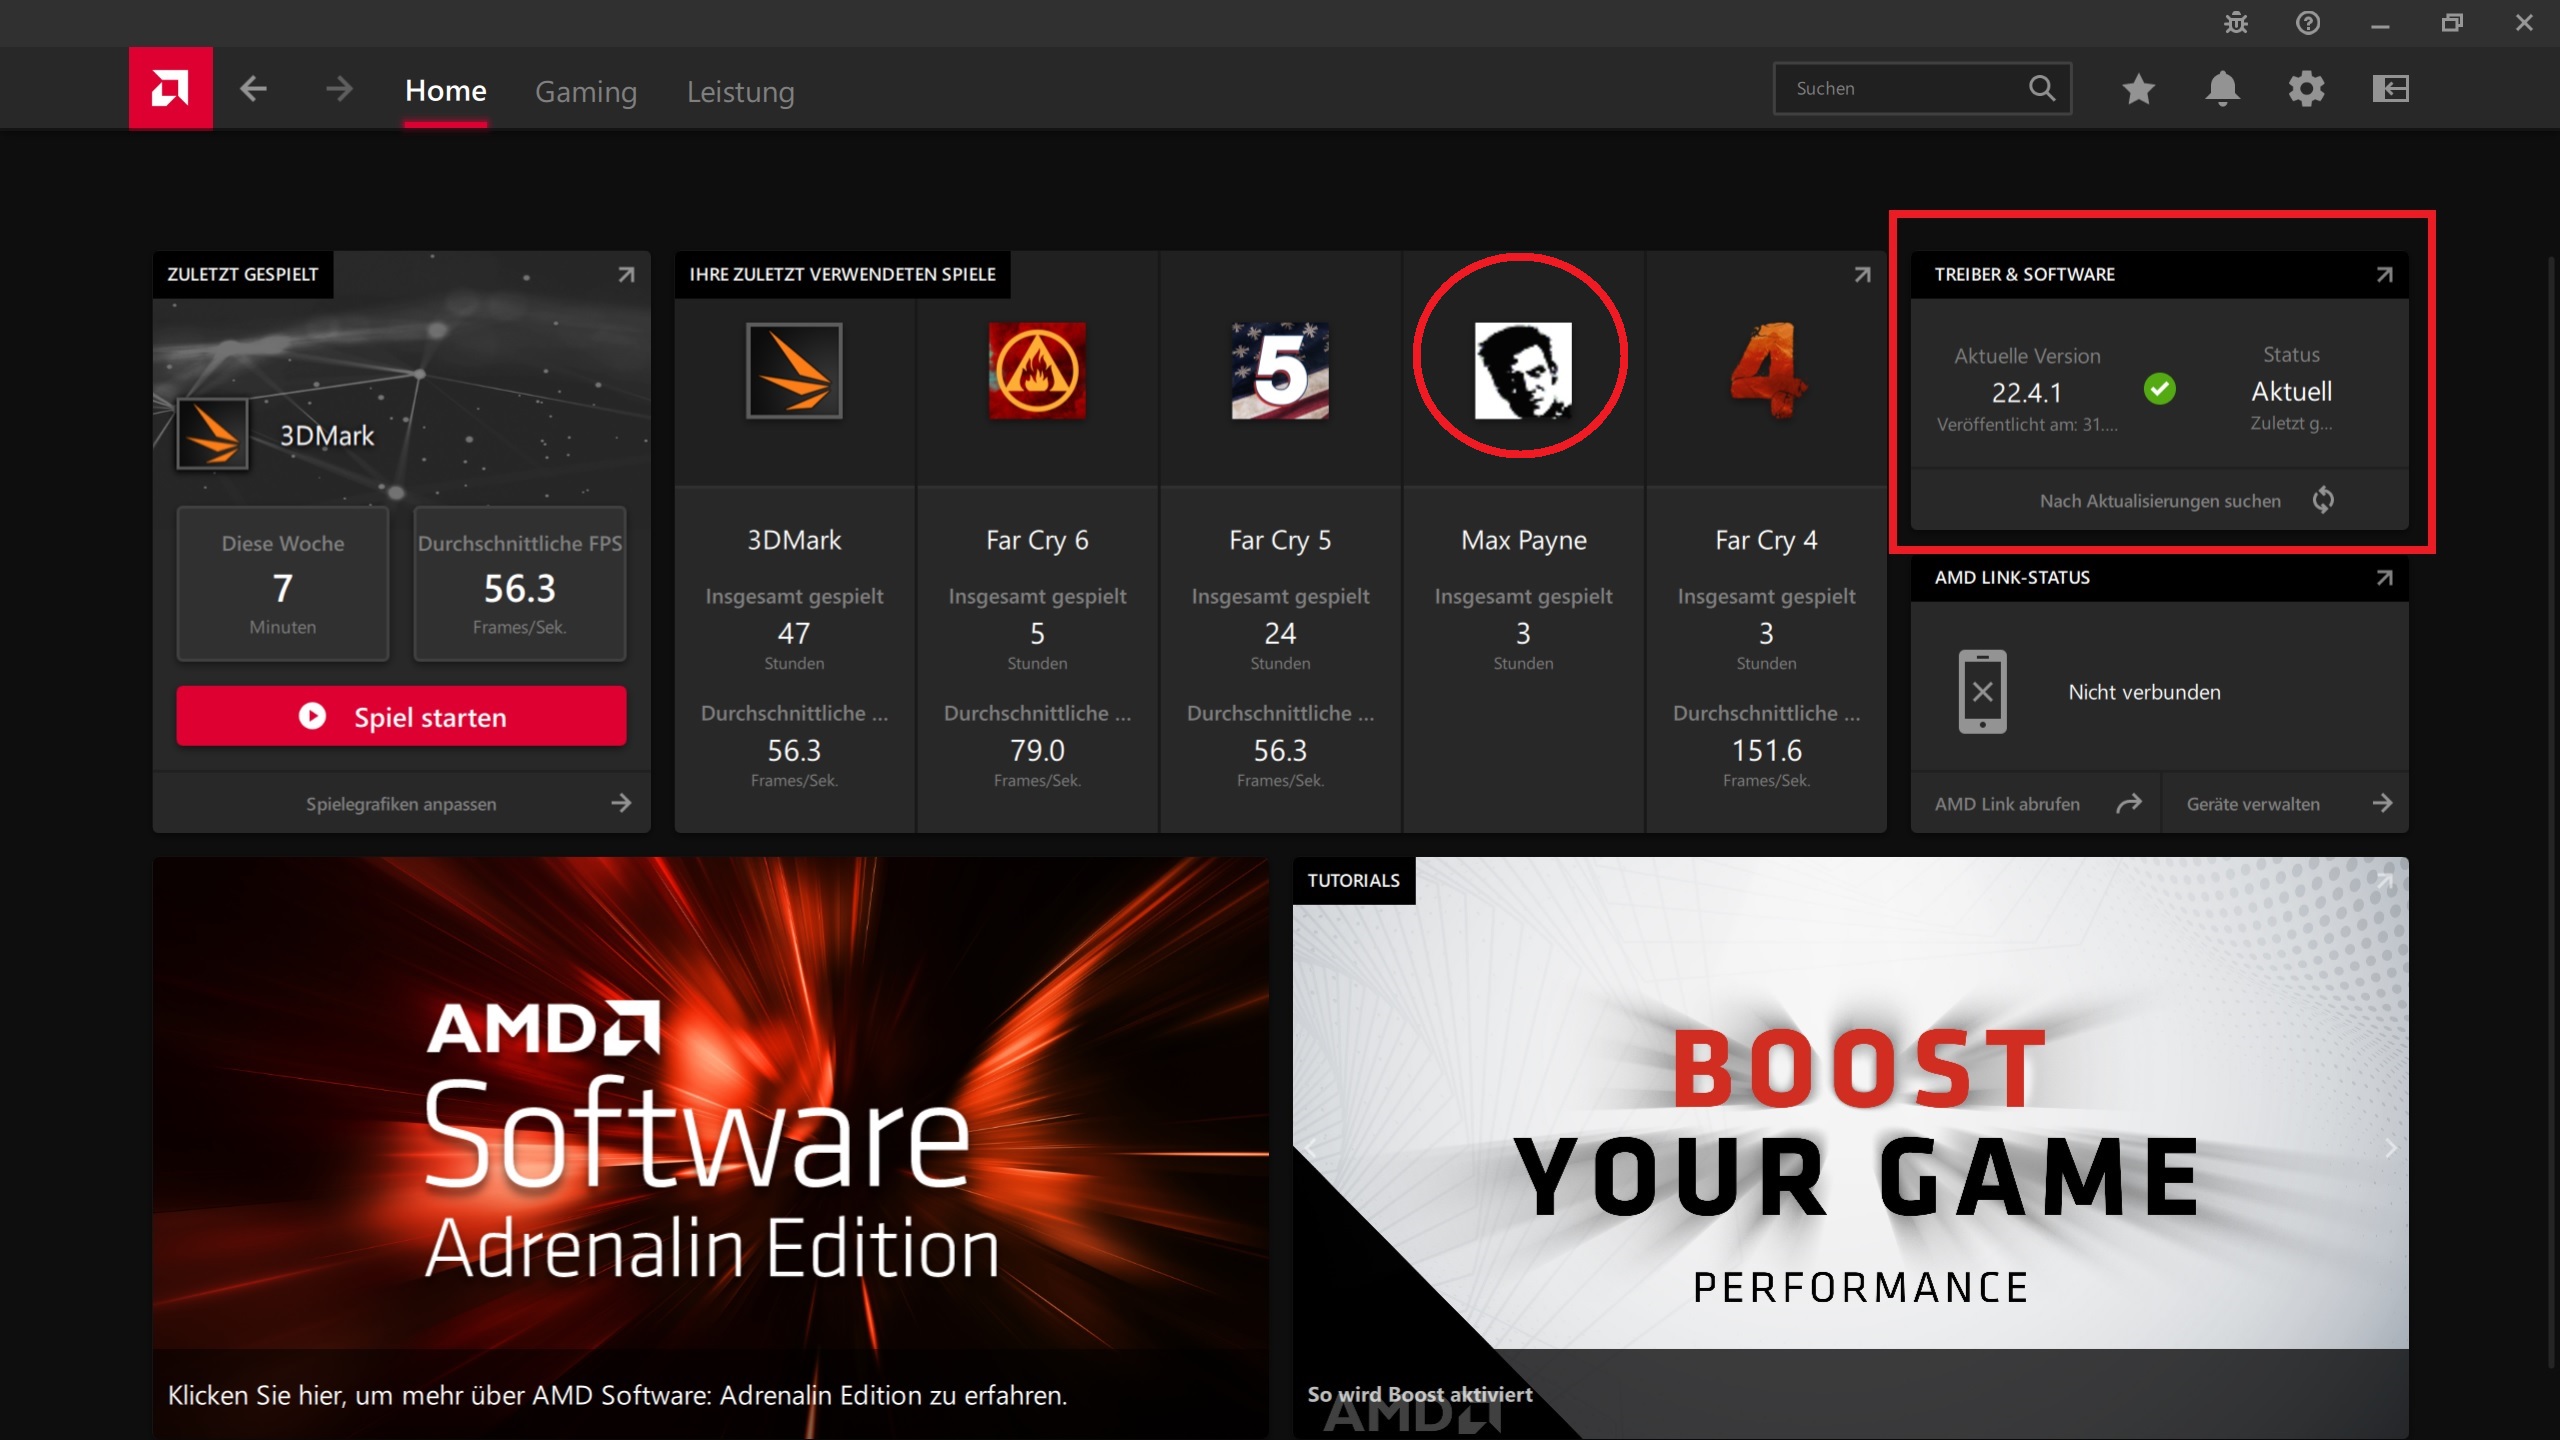The height and width of the screenshot is (1440, 2560).
Task: Open the favorites star icon
Action: point(2138,89)
